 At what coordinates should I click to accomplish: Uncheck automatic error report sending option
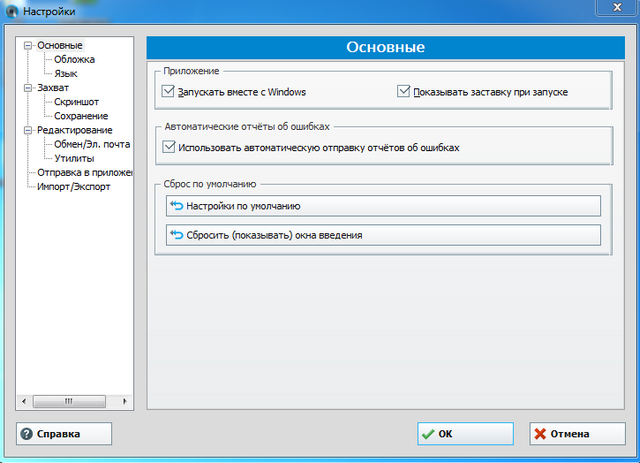click(x=168, y=148)
